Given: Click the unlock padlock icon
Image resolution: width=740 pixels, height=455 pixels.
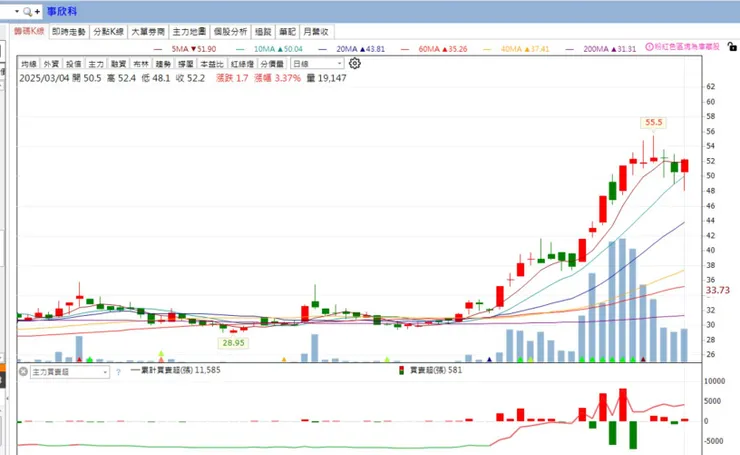Looking at the screenshot, I should [x=732, y=47].
